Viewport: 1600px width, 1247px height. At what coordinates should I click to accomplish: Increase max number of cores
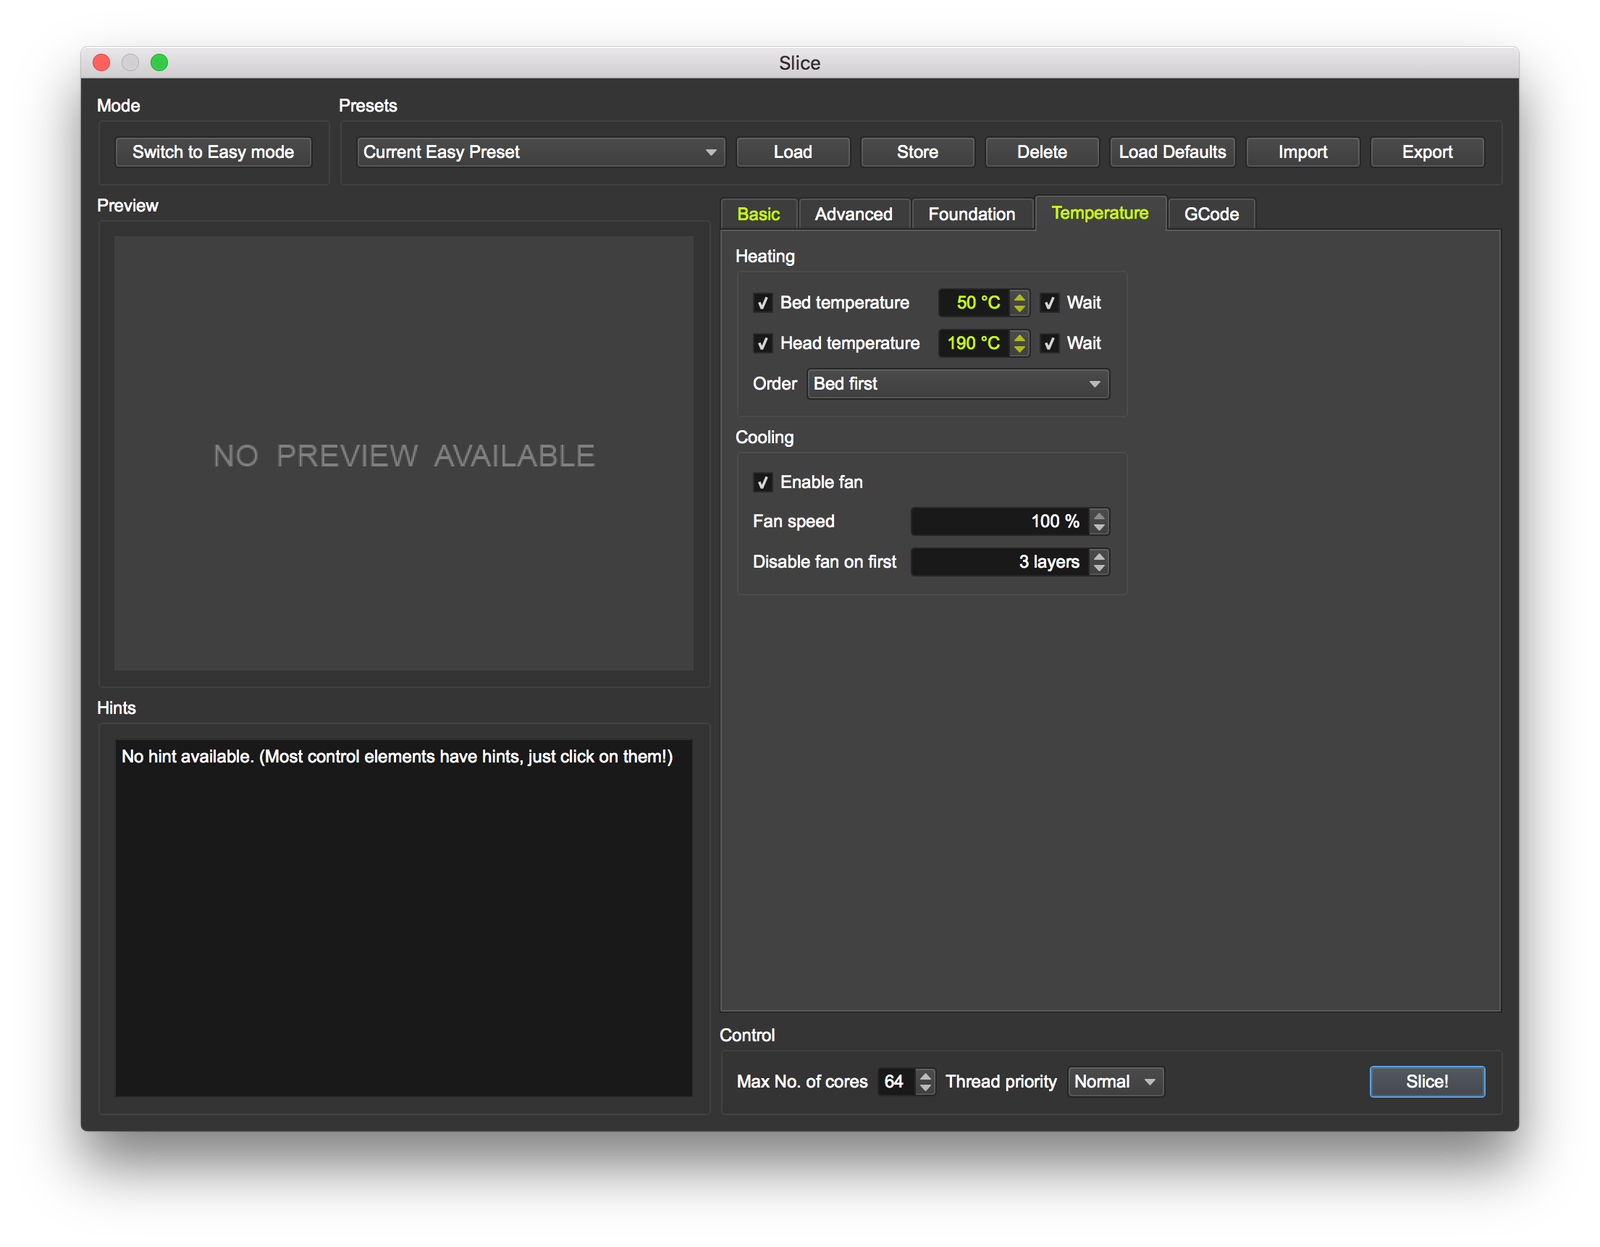(x=926, y=1075)
